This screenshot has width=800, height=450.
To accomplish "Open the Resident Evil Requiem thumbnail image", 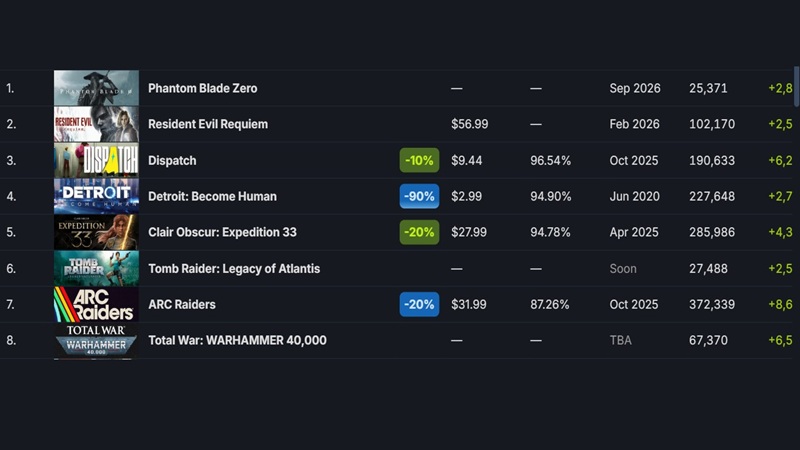I will pos(96,124).
